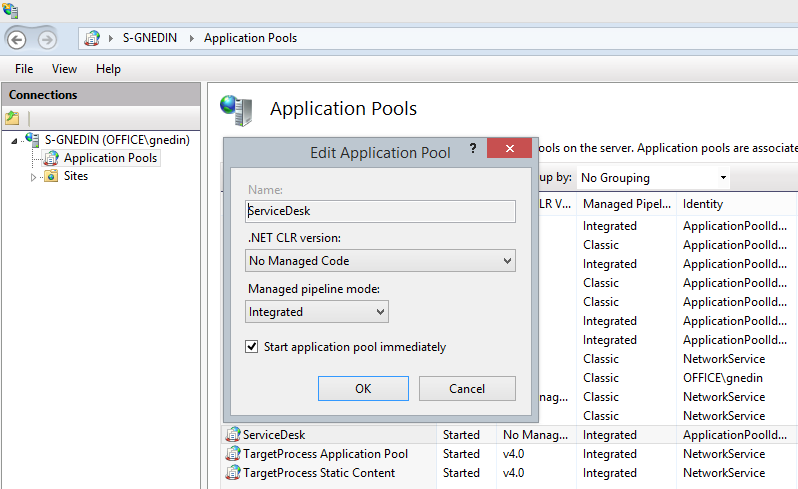Open the View menu

pos(64,69)
